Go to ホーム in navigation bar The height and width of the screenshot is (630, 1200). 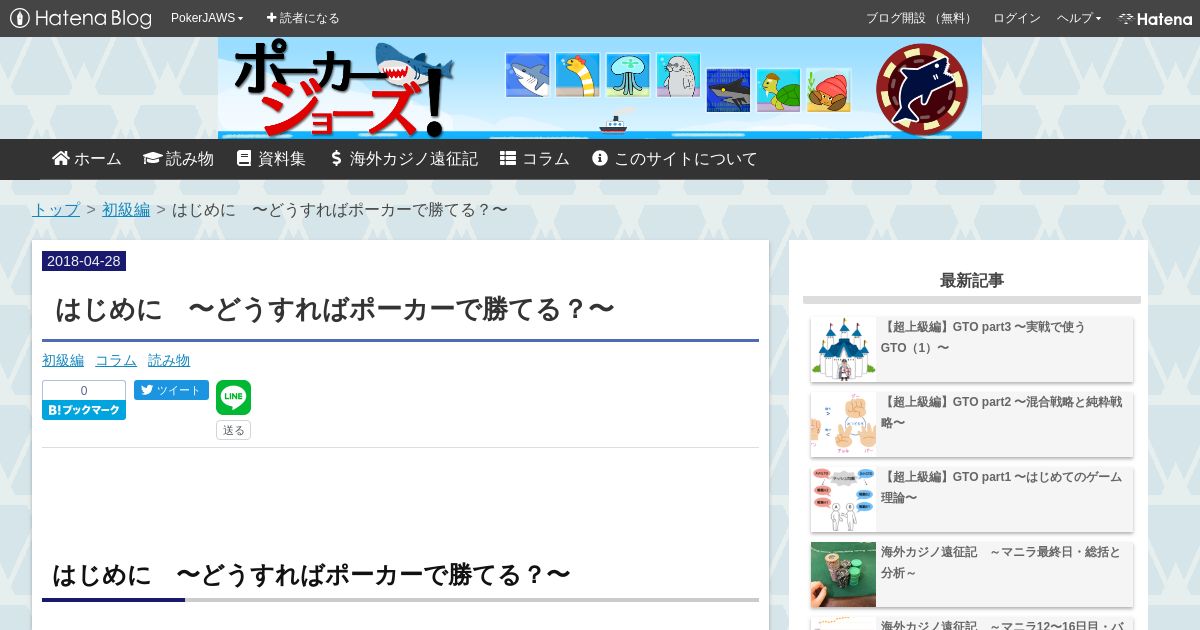click(87, 158)
